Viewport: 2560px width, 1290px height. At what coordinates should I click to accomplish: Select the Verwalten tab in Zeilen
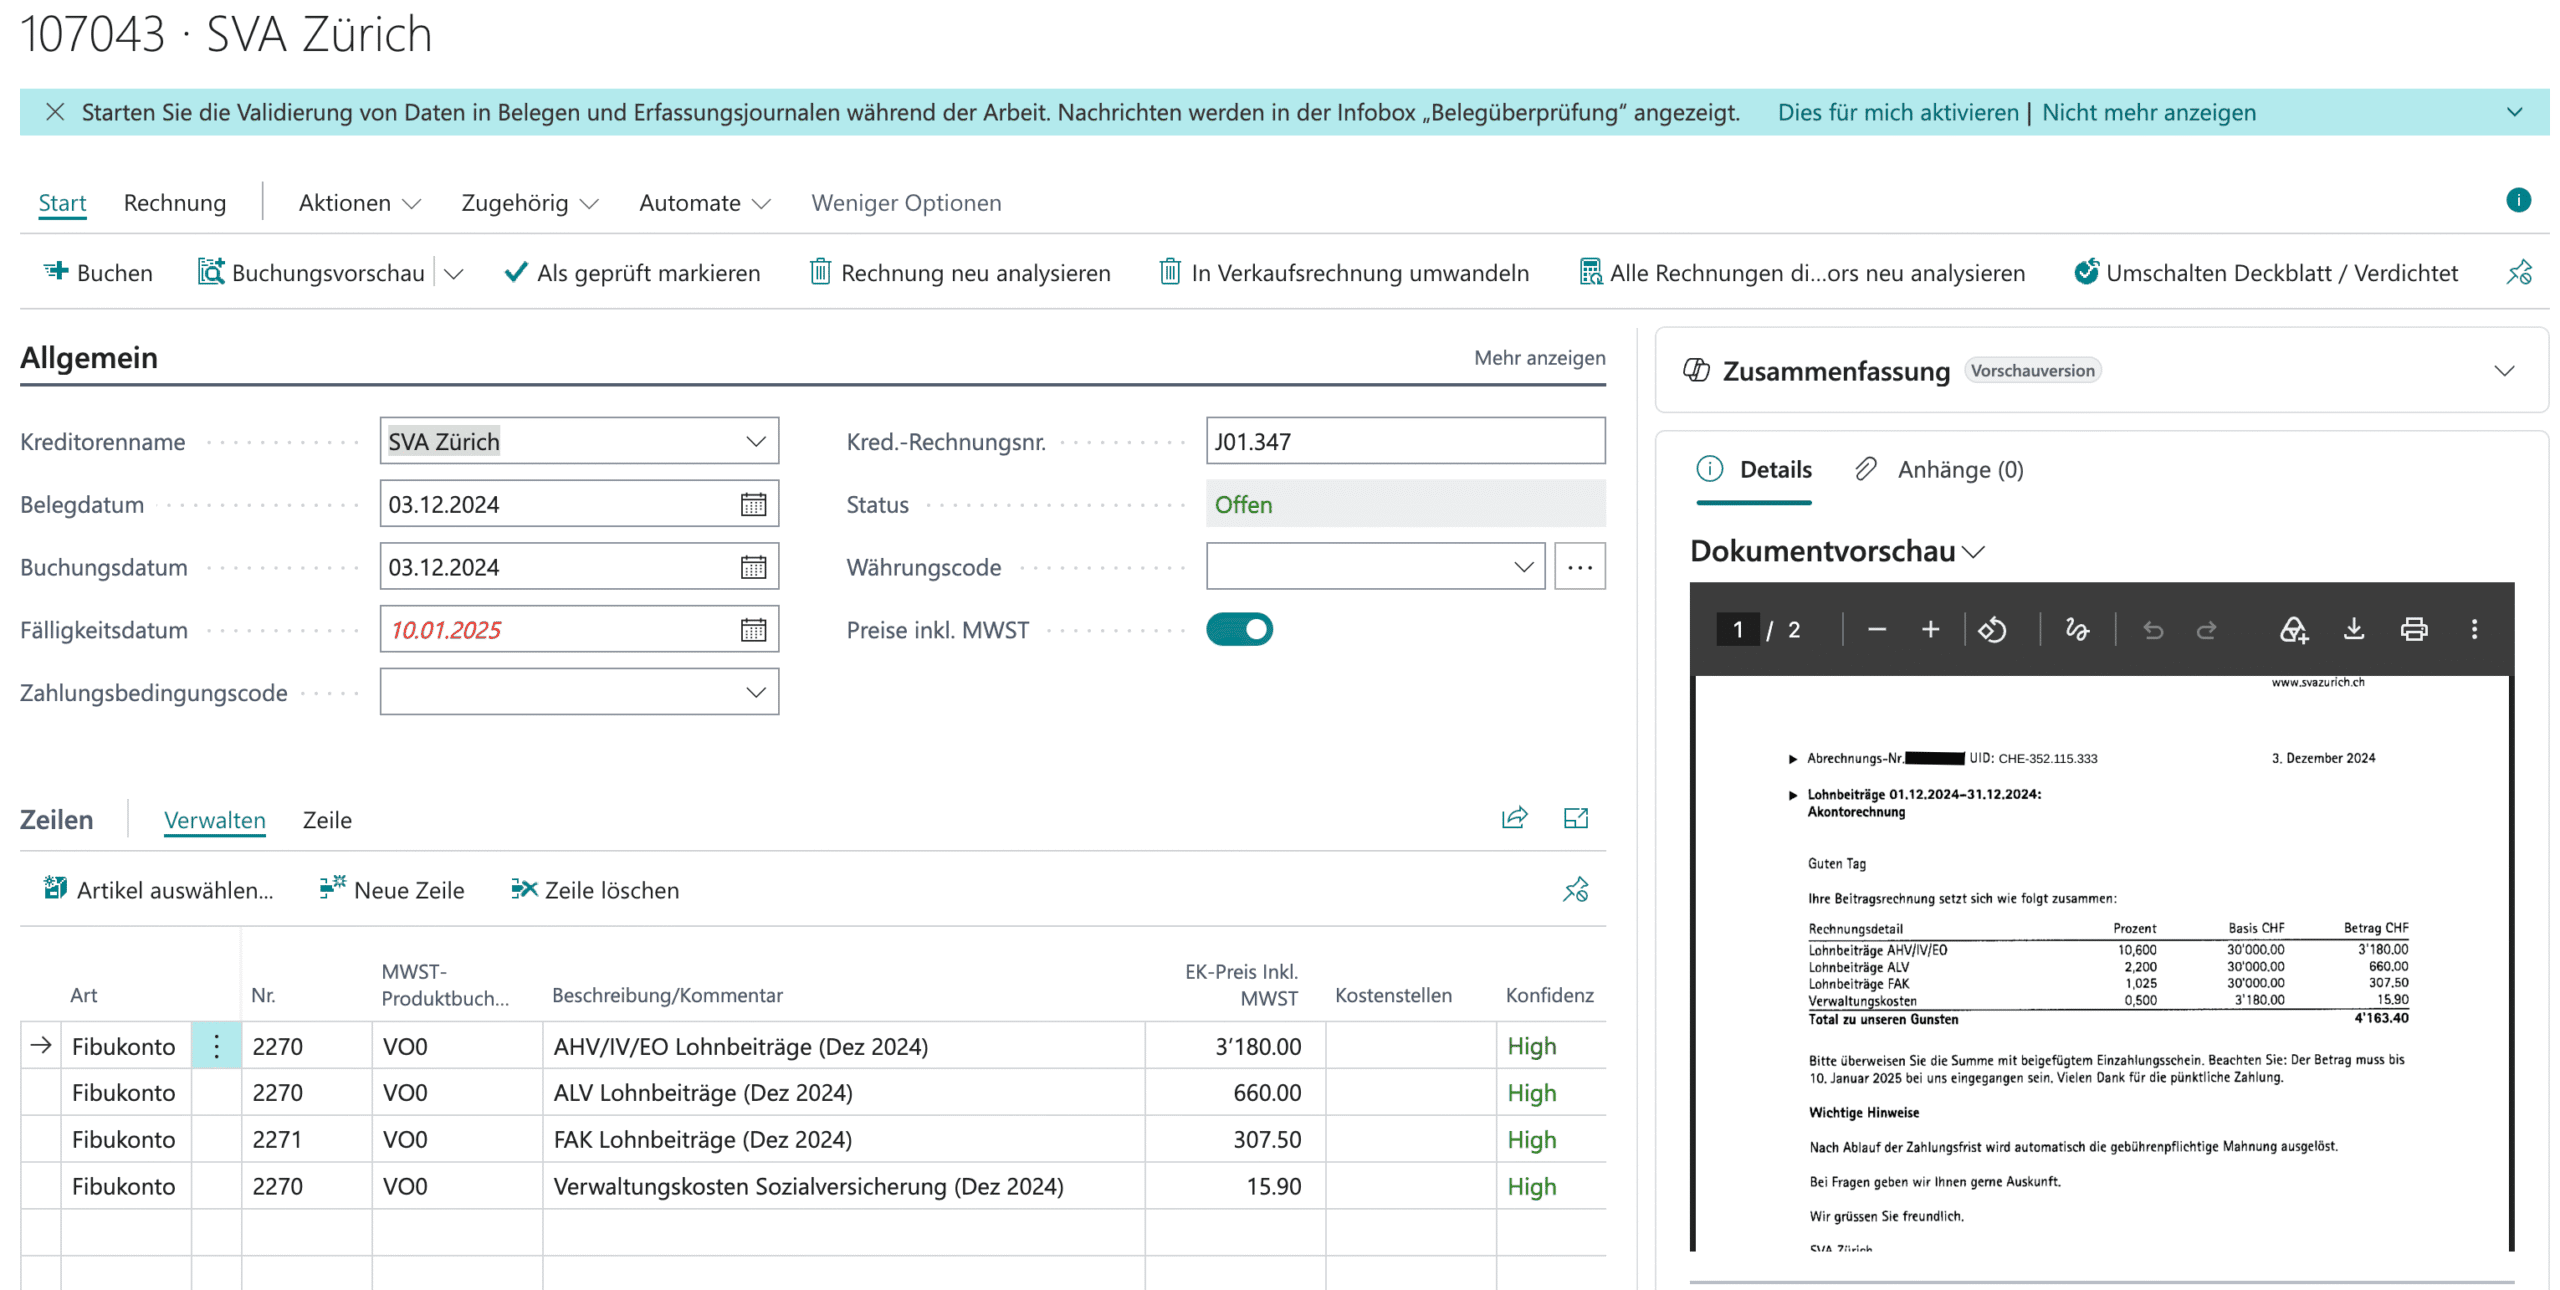coord(215,820)
